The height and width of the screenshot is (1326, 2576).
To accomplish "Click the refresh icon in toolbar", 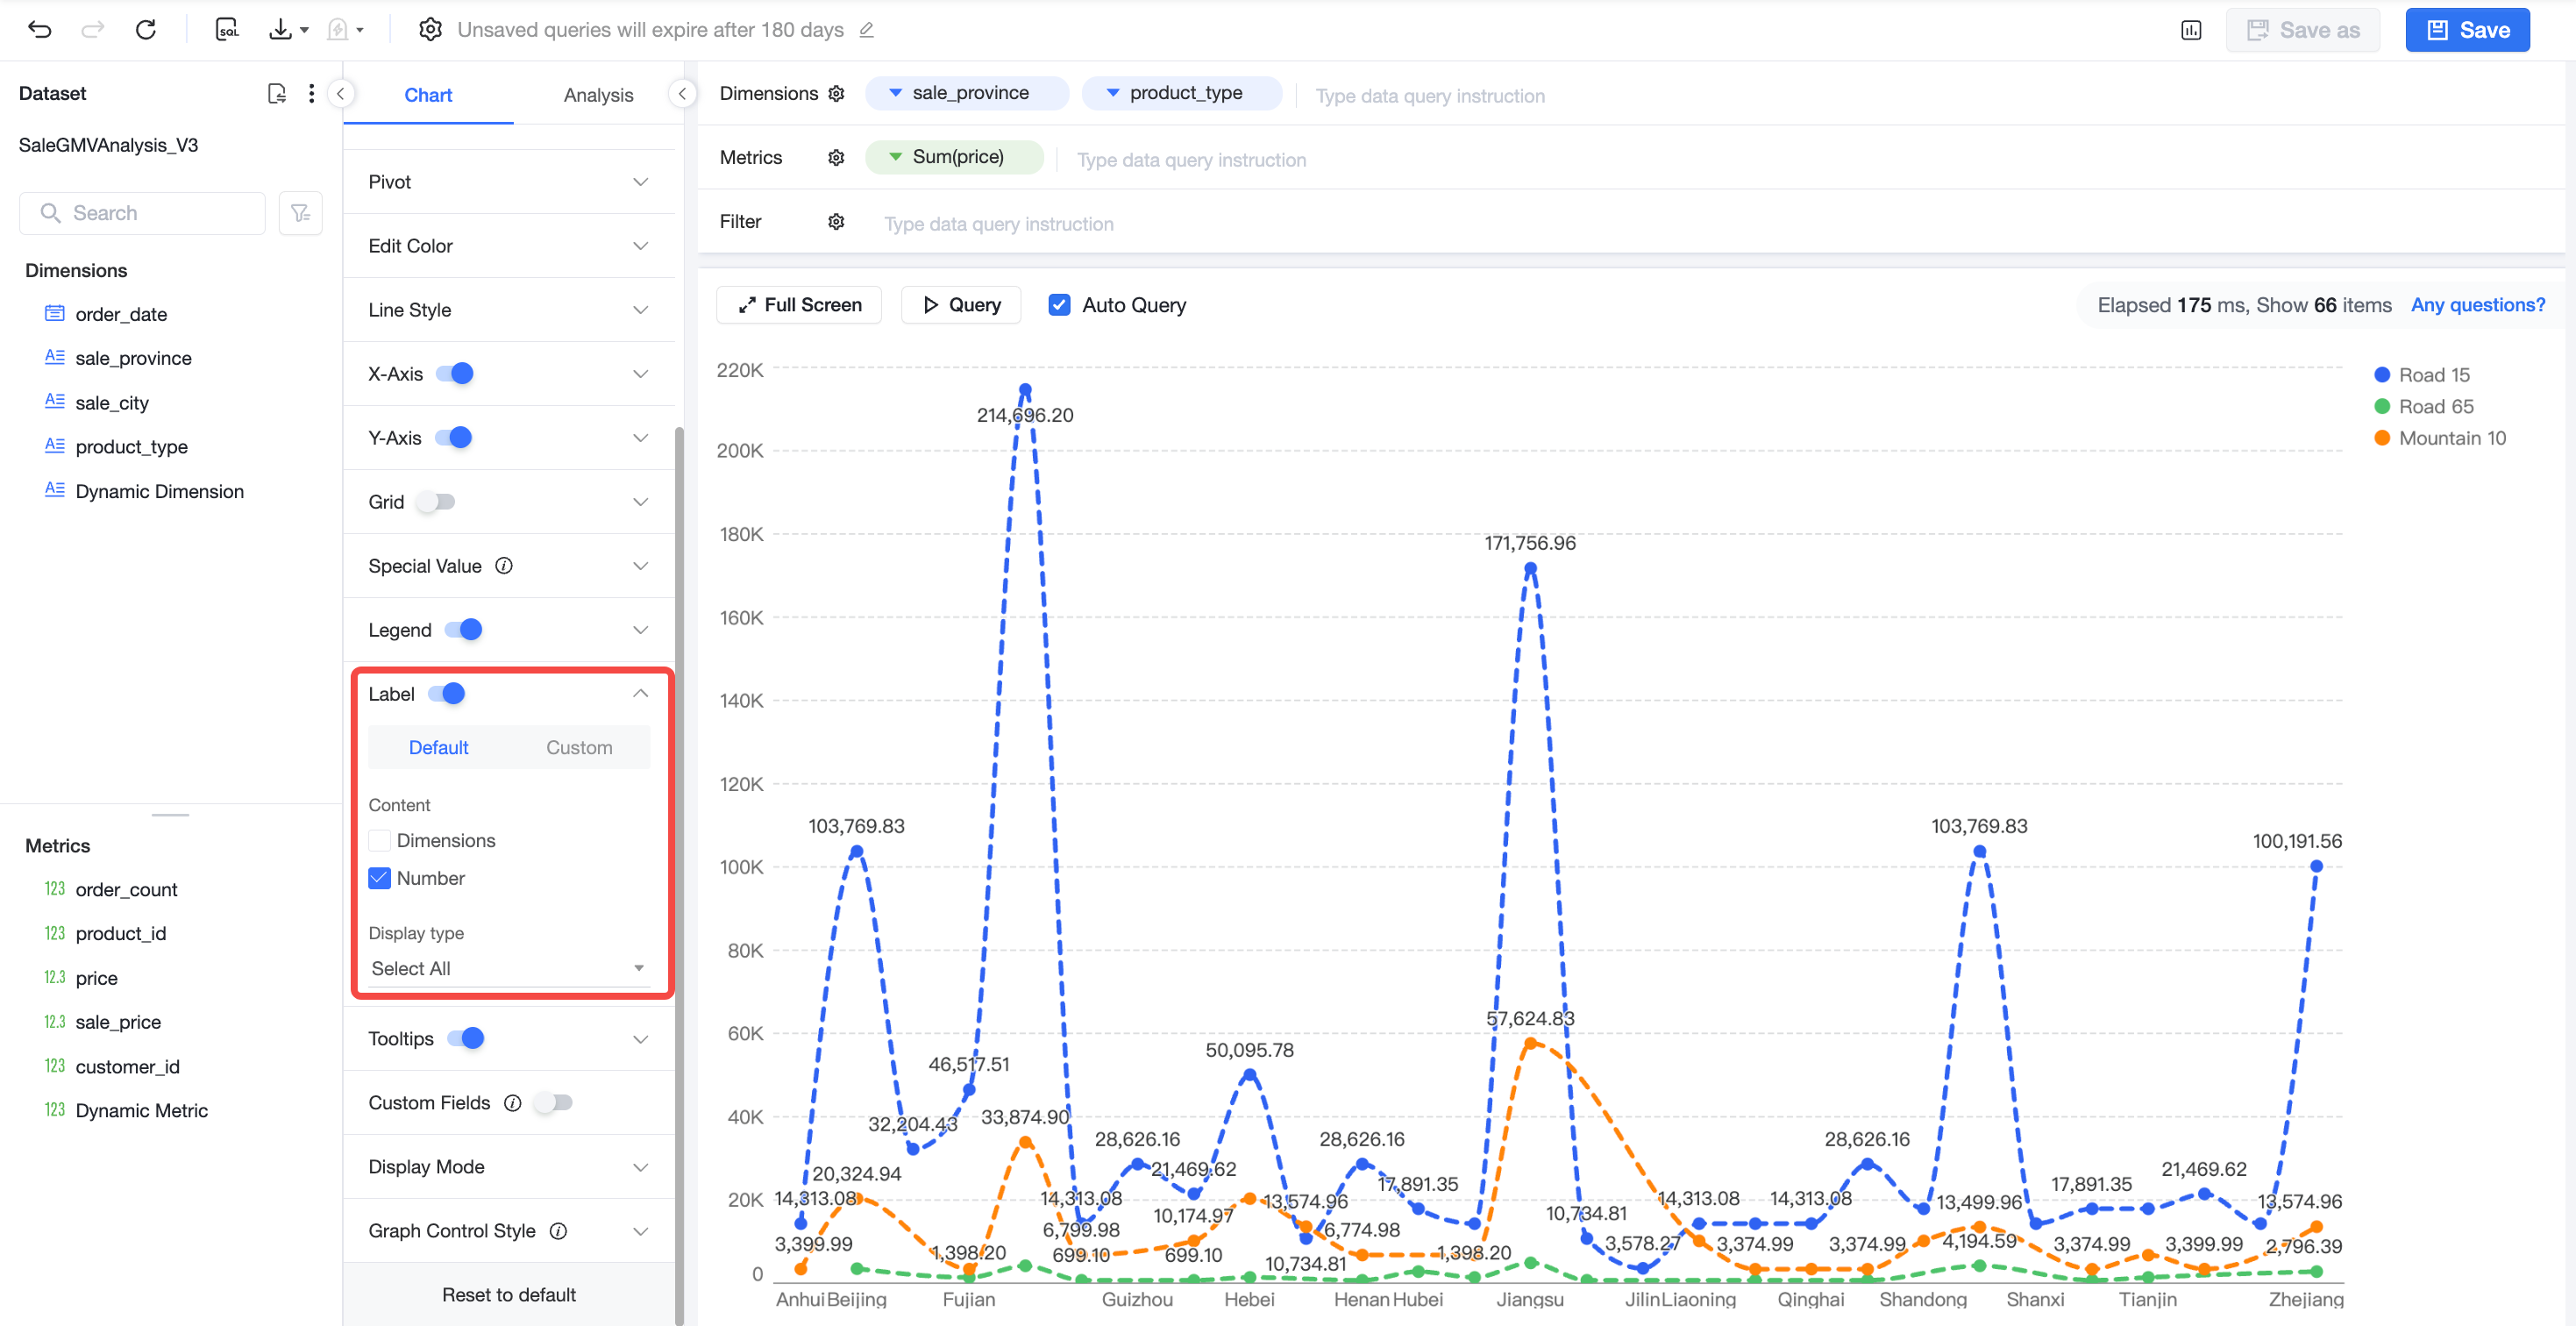I will click(x=146, y=30).
